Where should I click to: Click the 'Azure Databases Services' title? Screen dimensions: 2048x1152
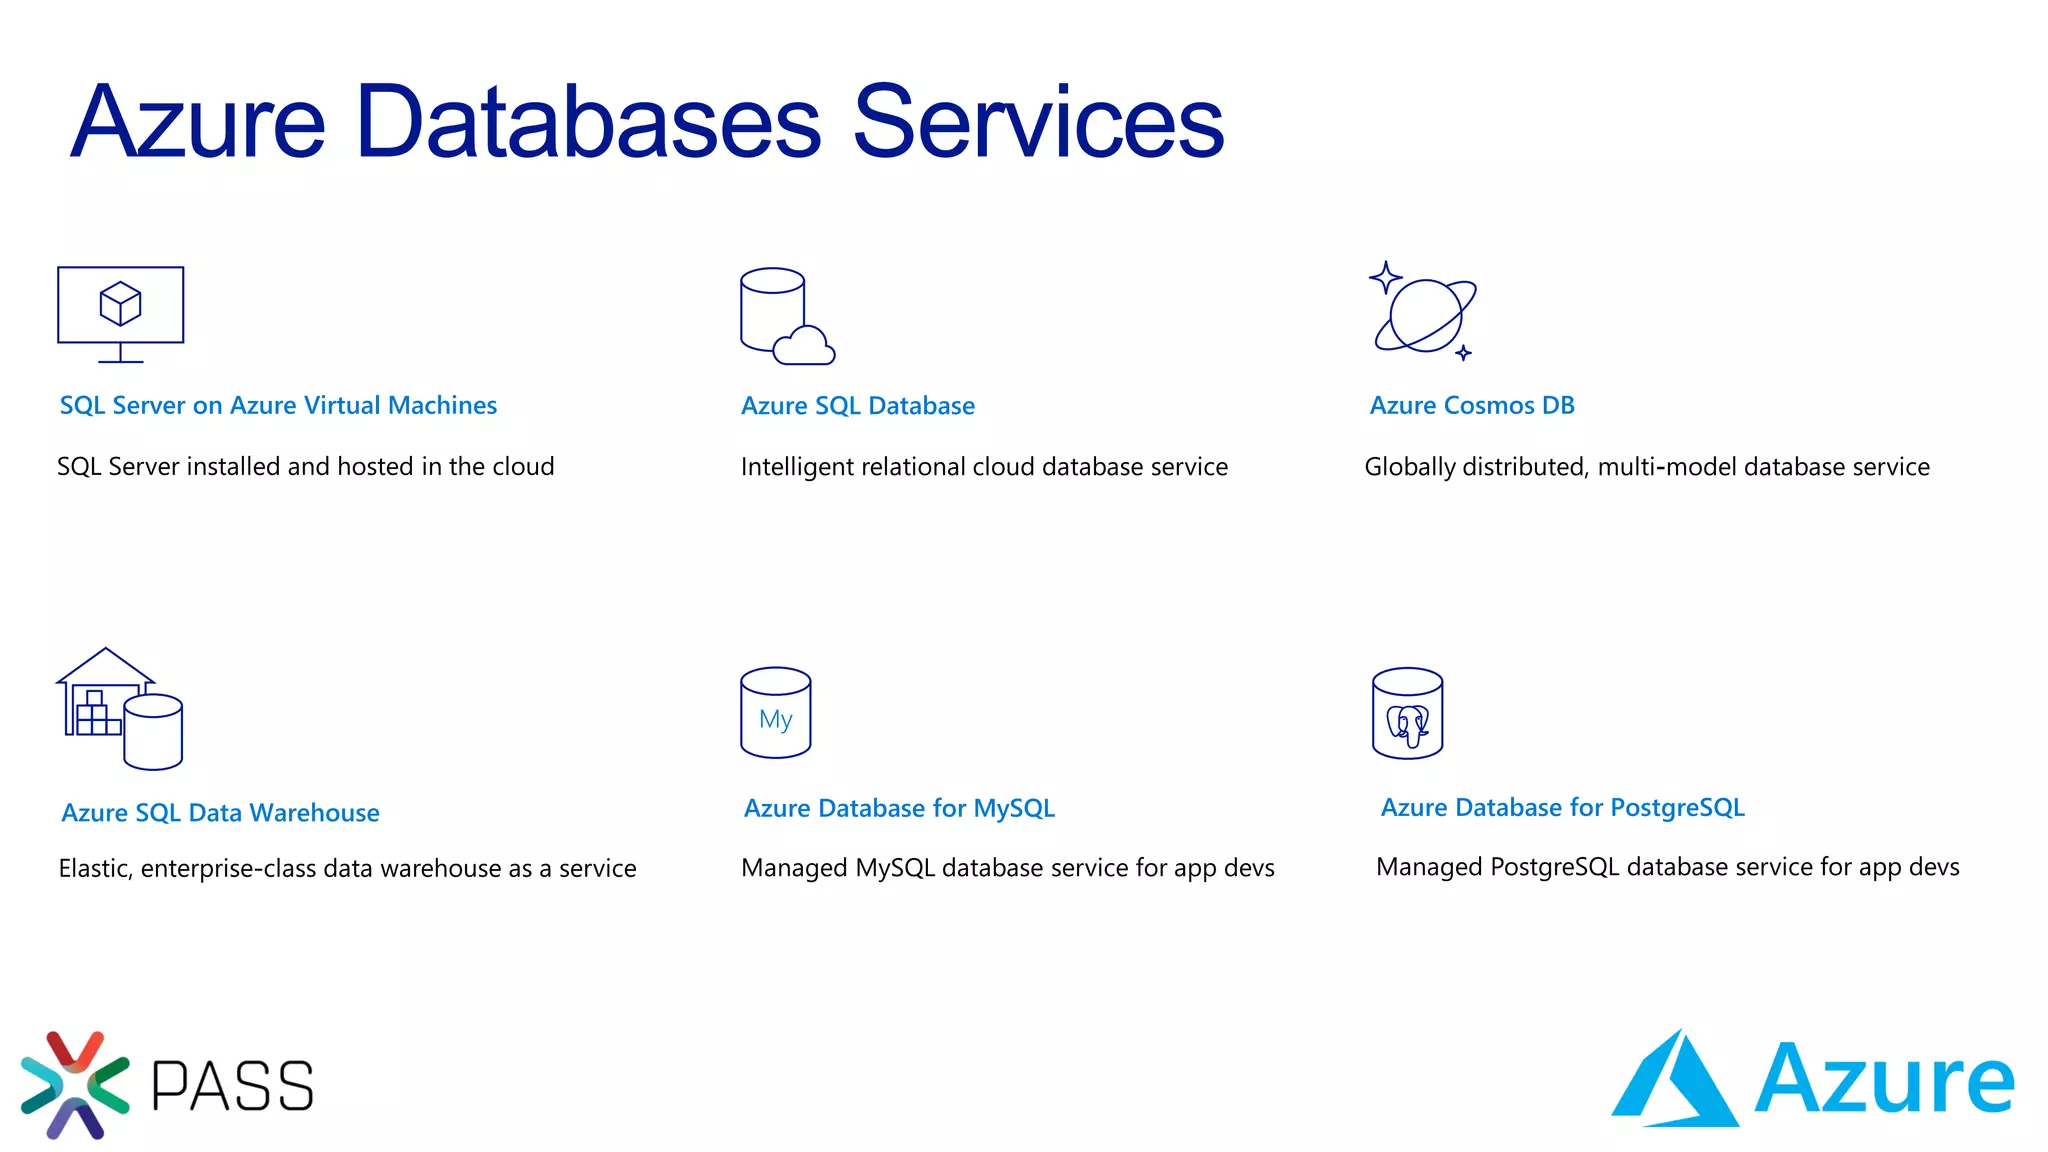point(648,122)
